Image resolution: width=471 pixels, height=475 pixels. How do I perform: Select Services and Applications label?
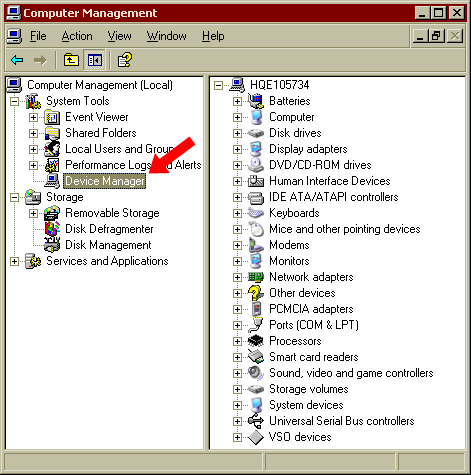click(x=107, y=261)
